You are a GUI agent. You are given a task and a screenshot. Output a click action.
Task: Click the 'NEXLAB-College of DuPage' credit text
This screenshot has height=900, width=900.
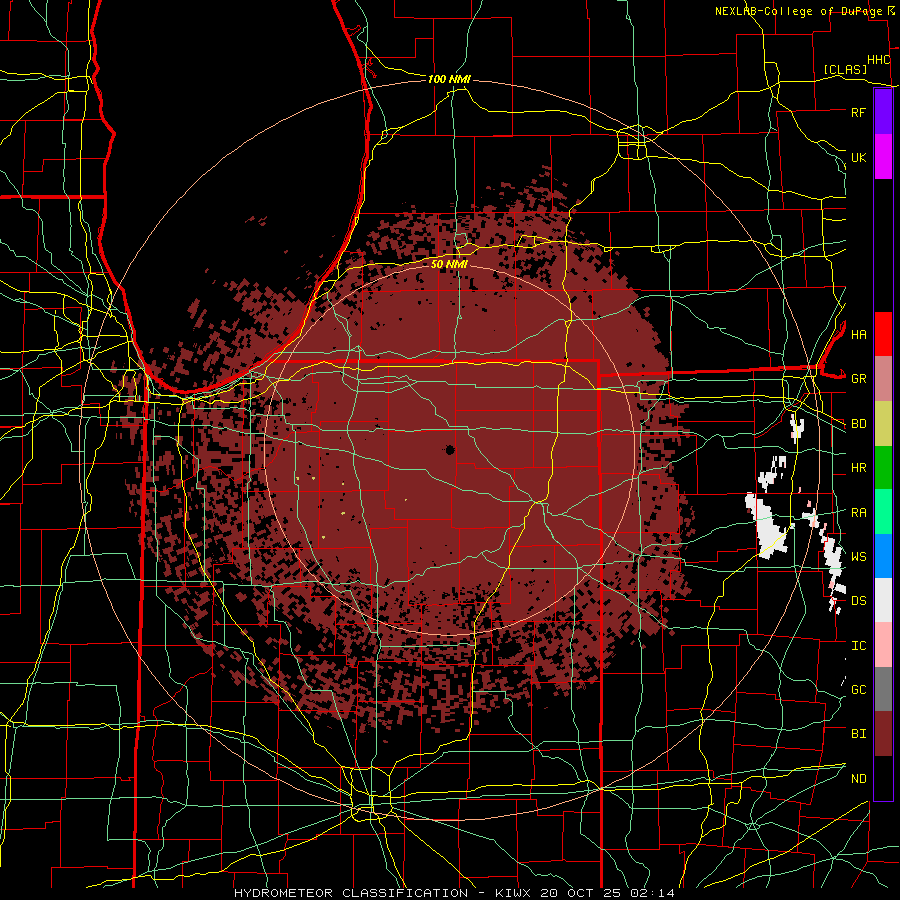point(799,11)
